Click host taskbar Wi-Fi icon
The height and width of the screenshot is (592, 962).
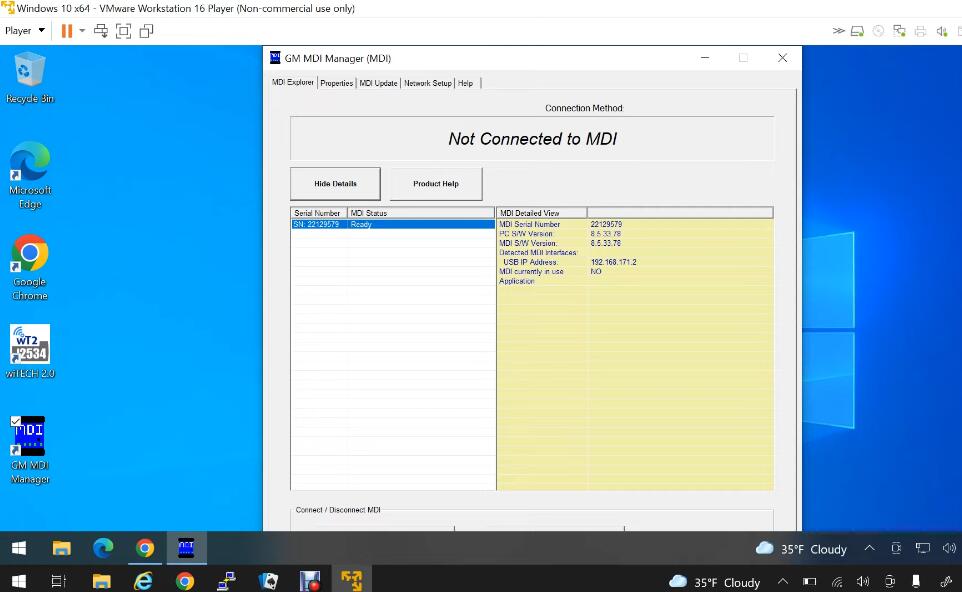point(836,581)
